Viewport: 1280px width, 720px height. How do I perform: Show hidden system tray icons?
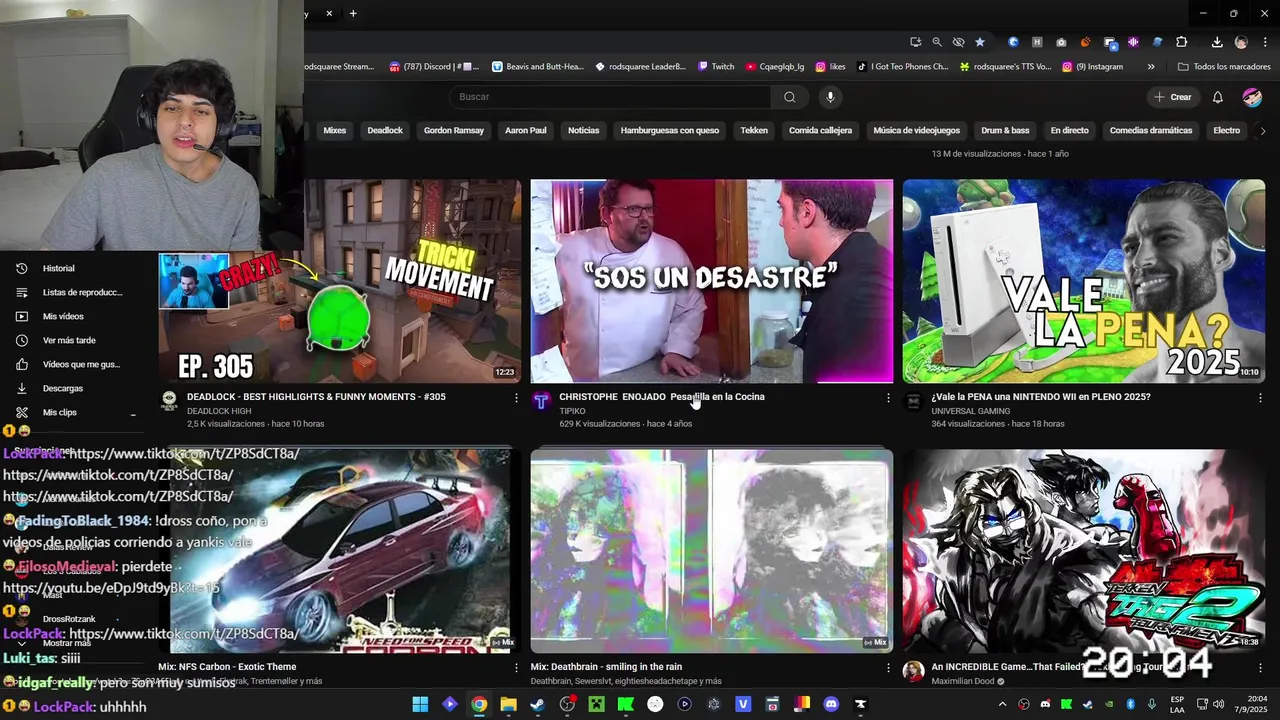[x=1003, y=704]
